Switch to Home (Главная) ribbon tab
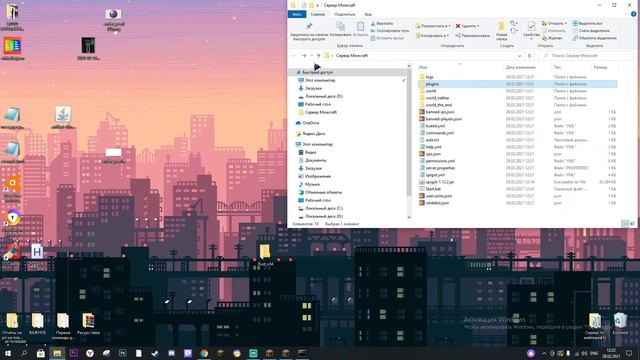Viewport: 640px width, 360px height. tap(318, 14)
